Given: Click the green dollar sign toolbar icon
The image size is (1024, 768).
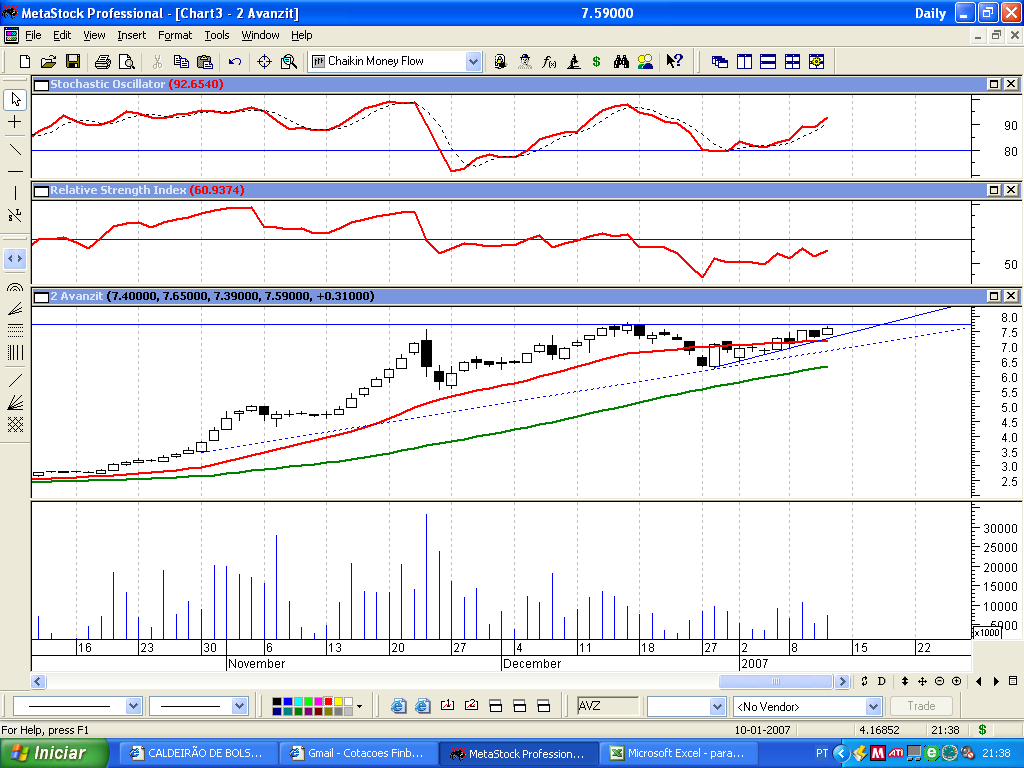Looking at the screenshot, I should point(597,62).
